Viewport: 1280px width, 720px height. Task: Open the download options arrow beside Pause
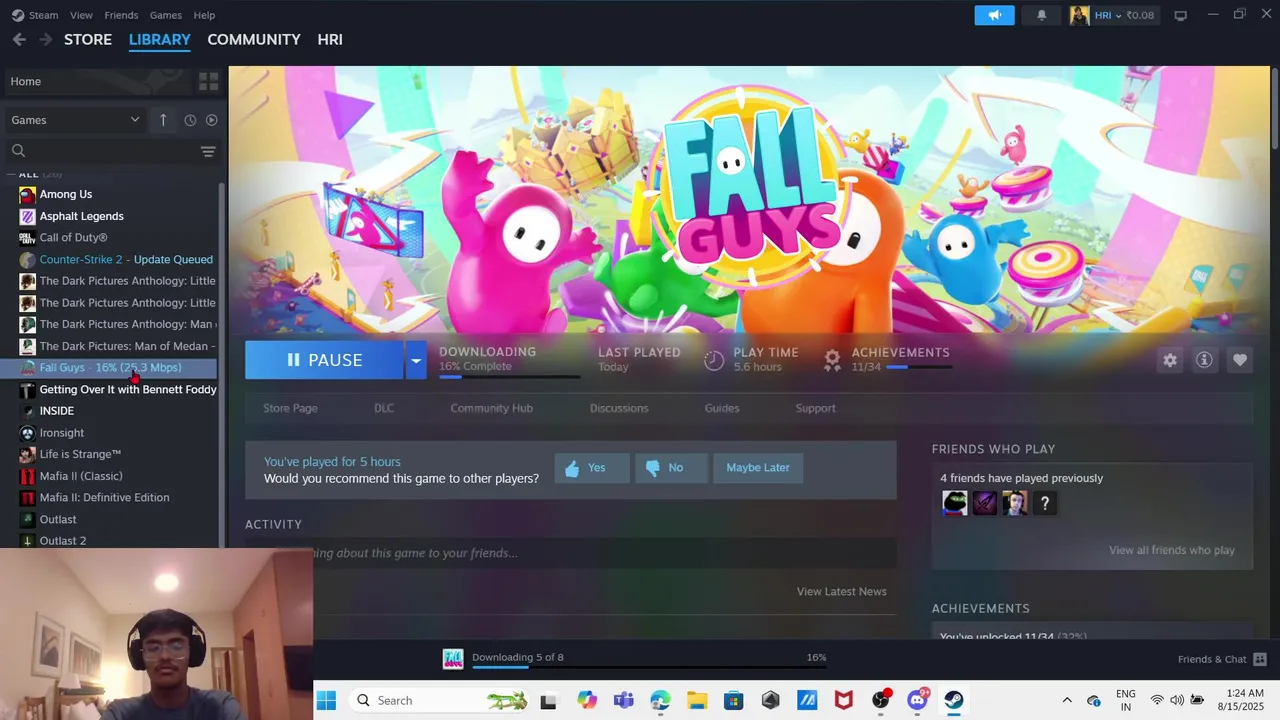(416, 360)
